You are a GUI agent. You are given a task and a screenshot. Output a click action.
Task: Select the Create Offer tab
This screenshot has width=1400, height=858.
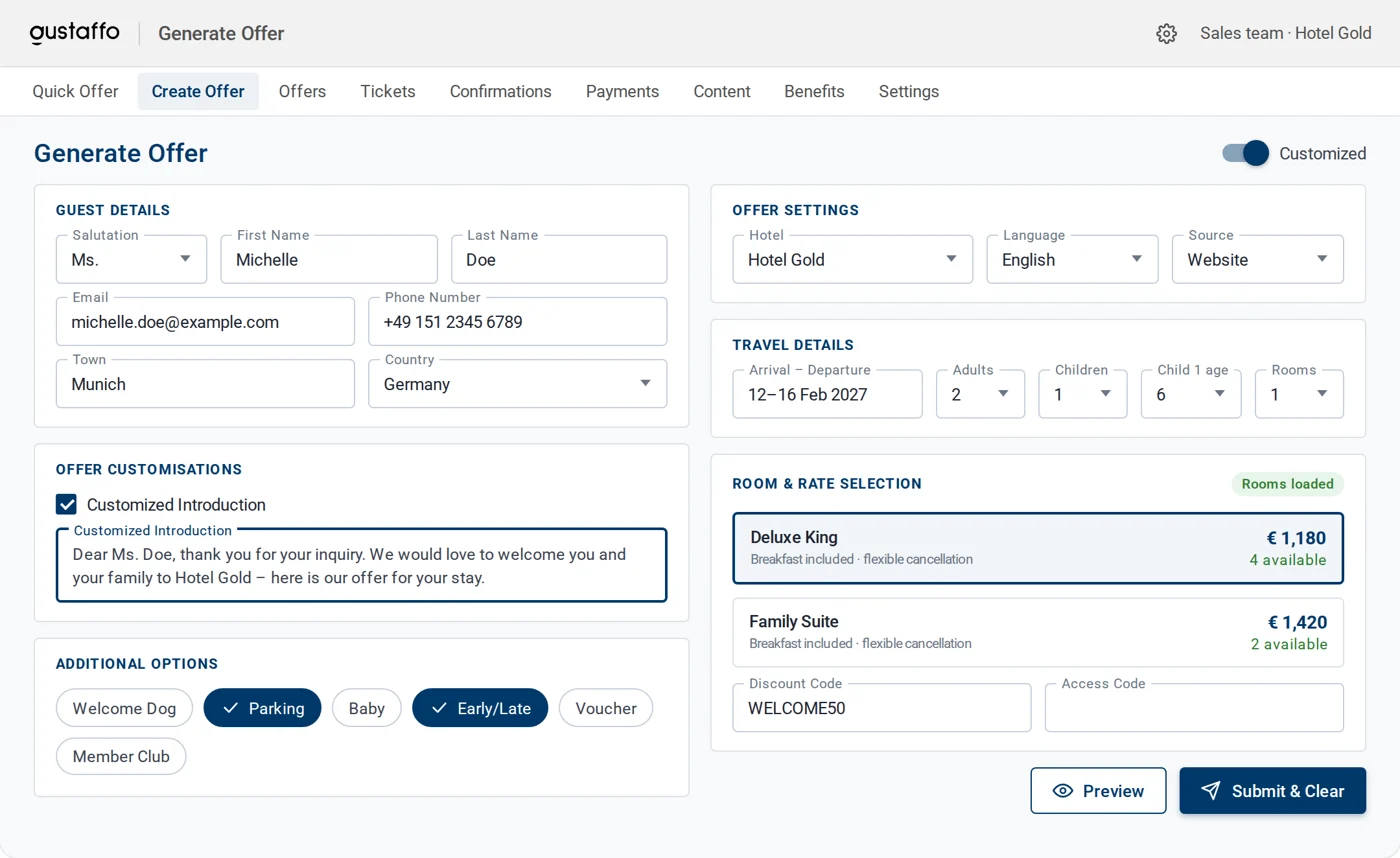[198, 91]
